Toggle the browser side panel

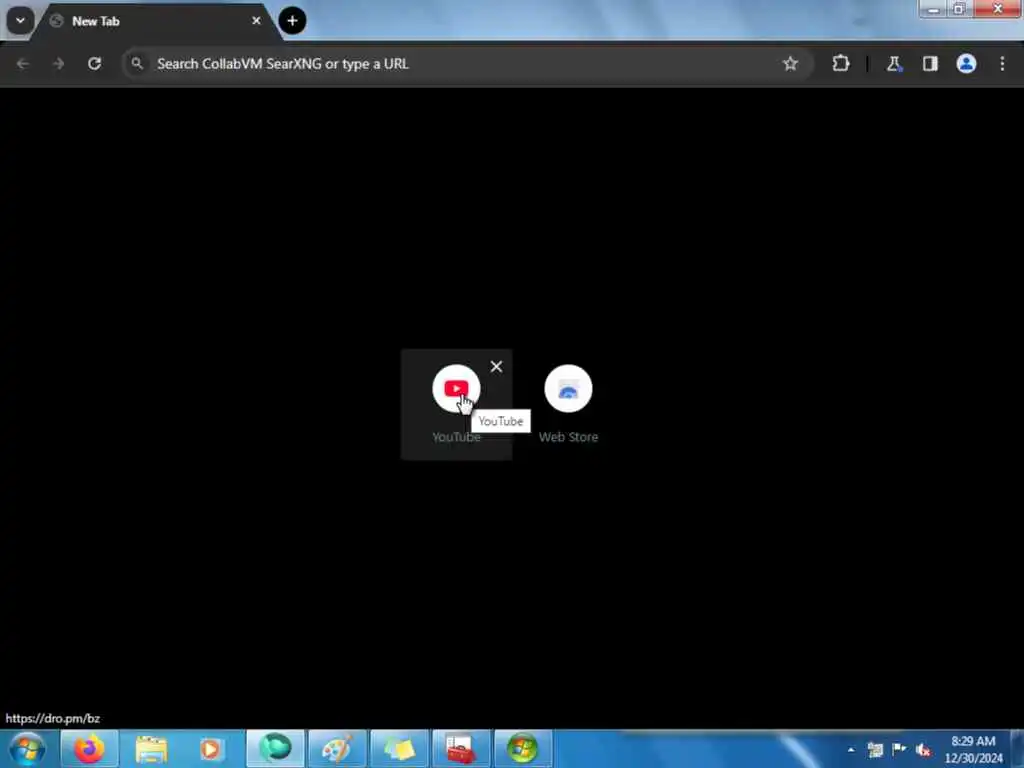(930, 64)
